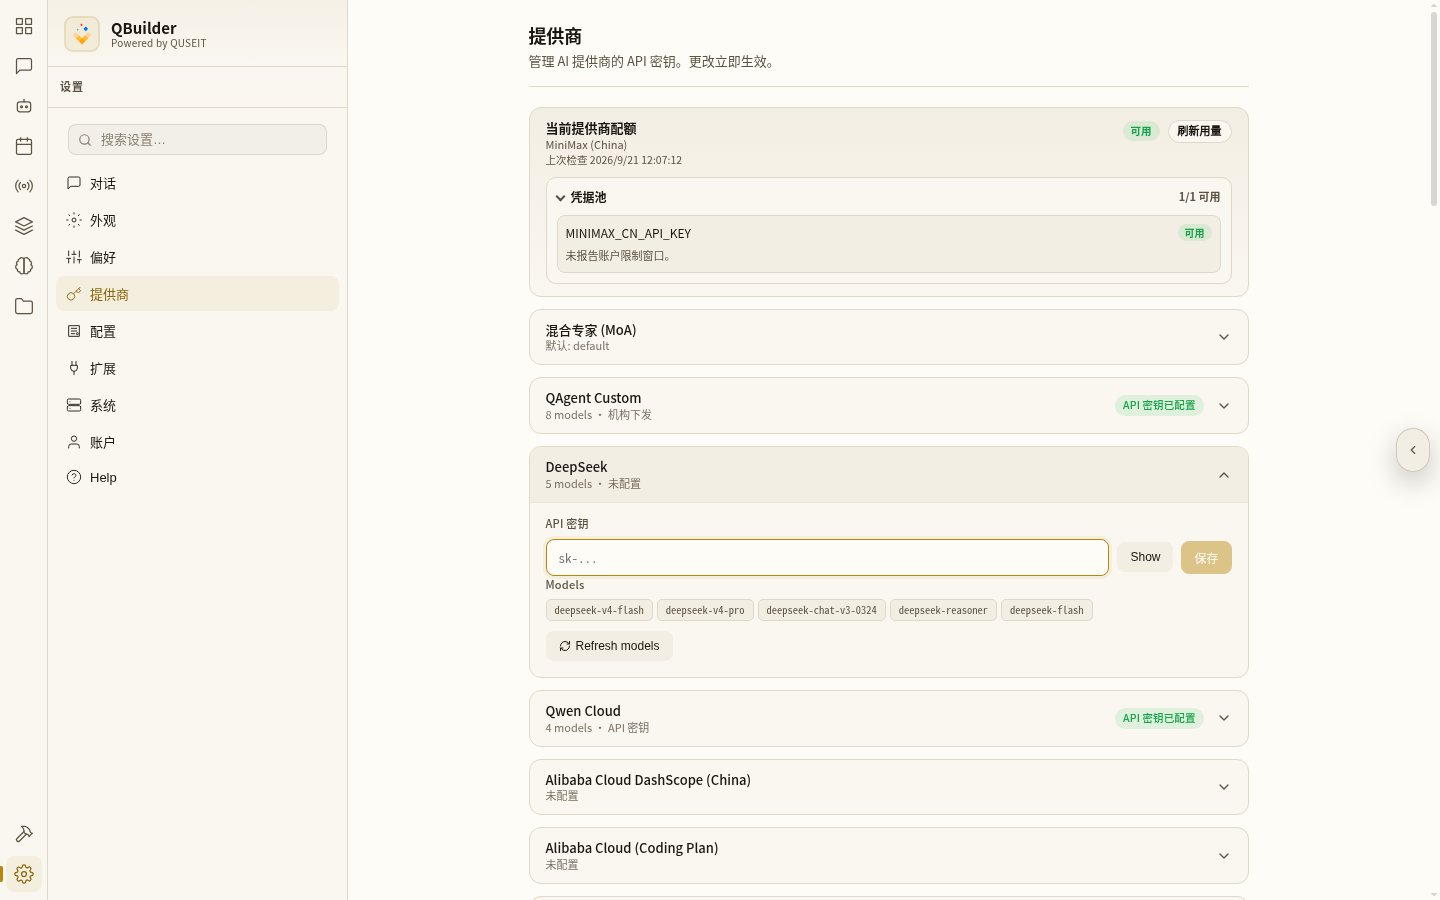Open the dashboard grid icon in left rail
1440x900 pixels.
click(24, 26)
